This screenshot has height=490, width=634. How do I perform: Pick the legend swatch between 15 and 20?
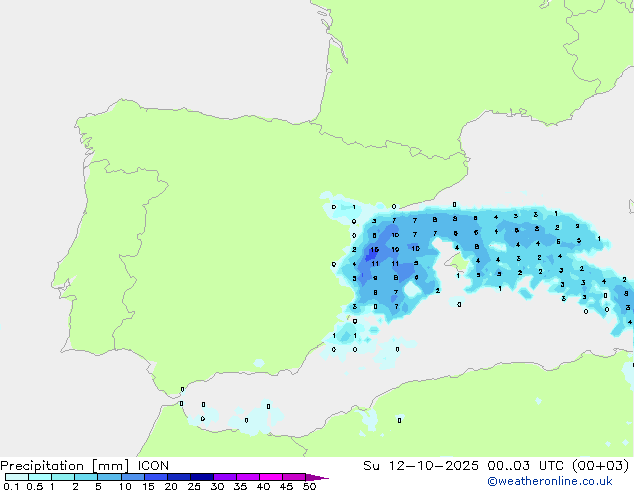(158, 477)
